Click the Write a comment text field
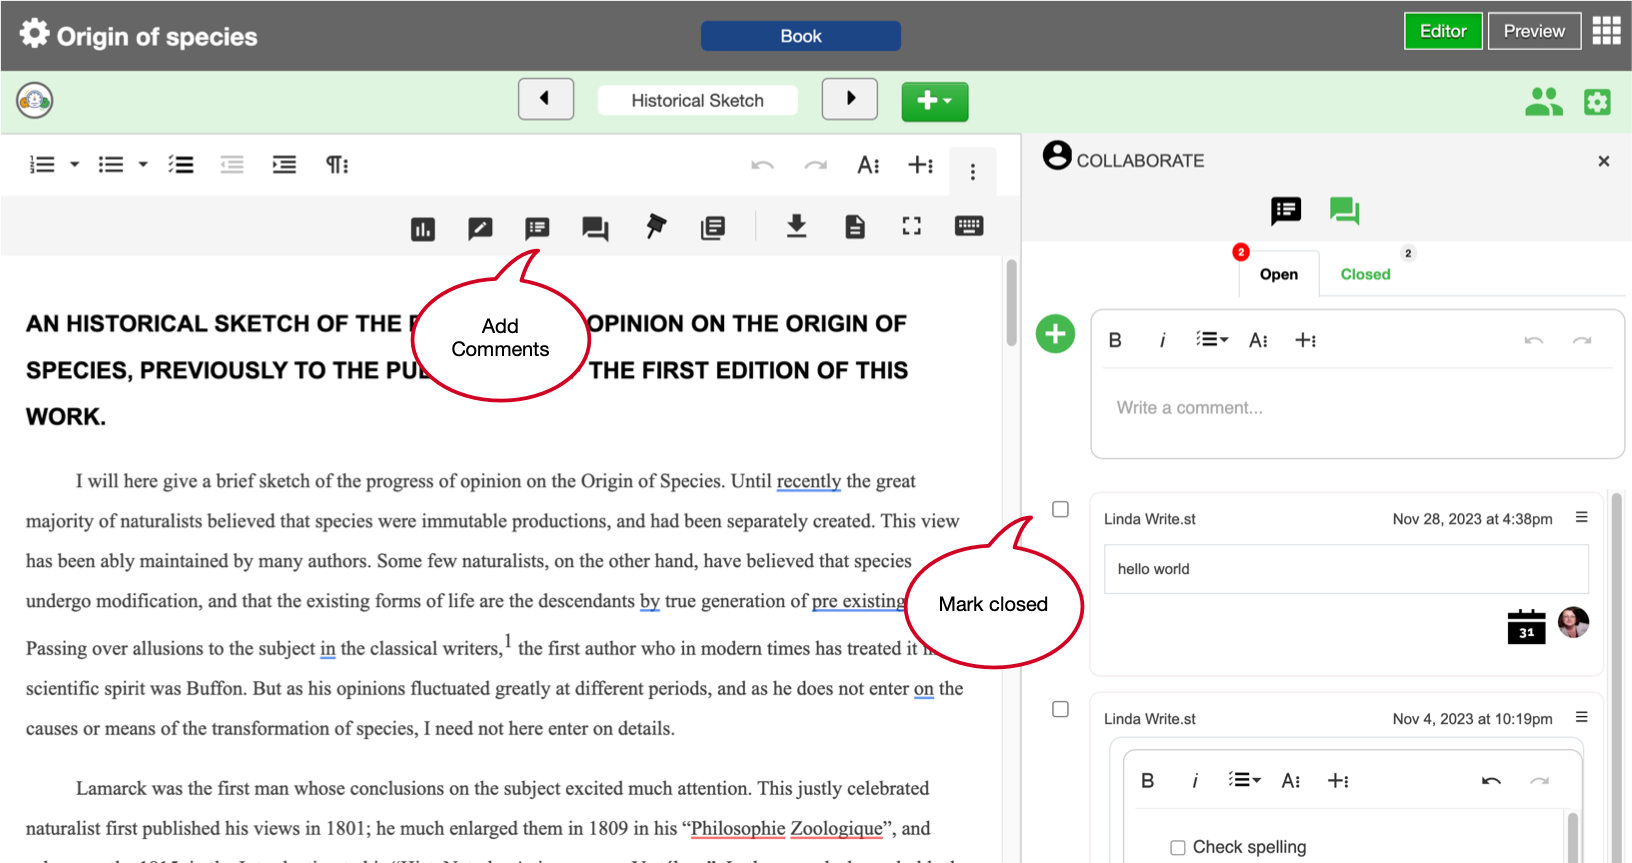Image resolution: width=1632 pixels, height=863 pixels. click(x=1356, y=408)
